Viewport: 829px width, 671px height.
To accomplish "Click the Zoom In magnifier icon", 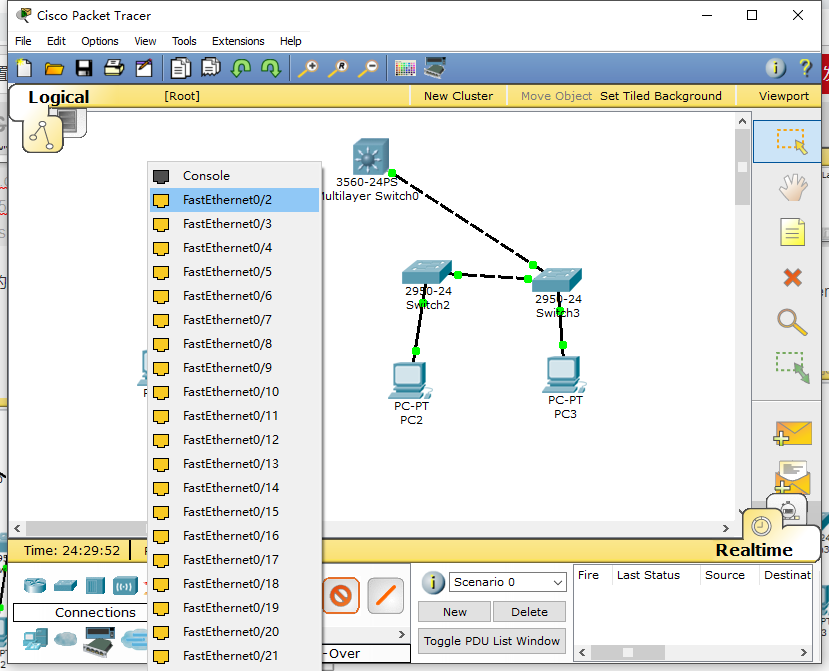I will 308,69.
